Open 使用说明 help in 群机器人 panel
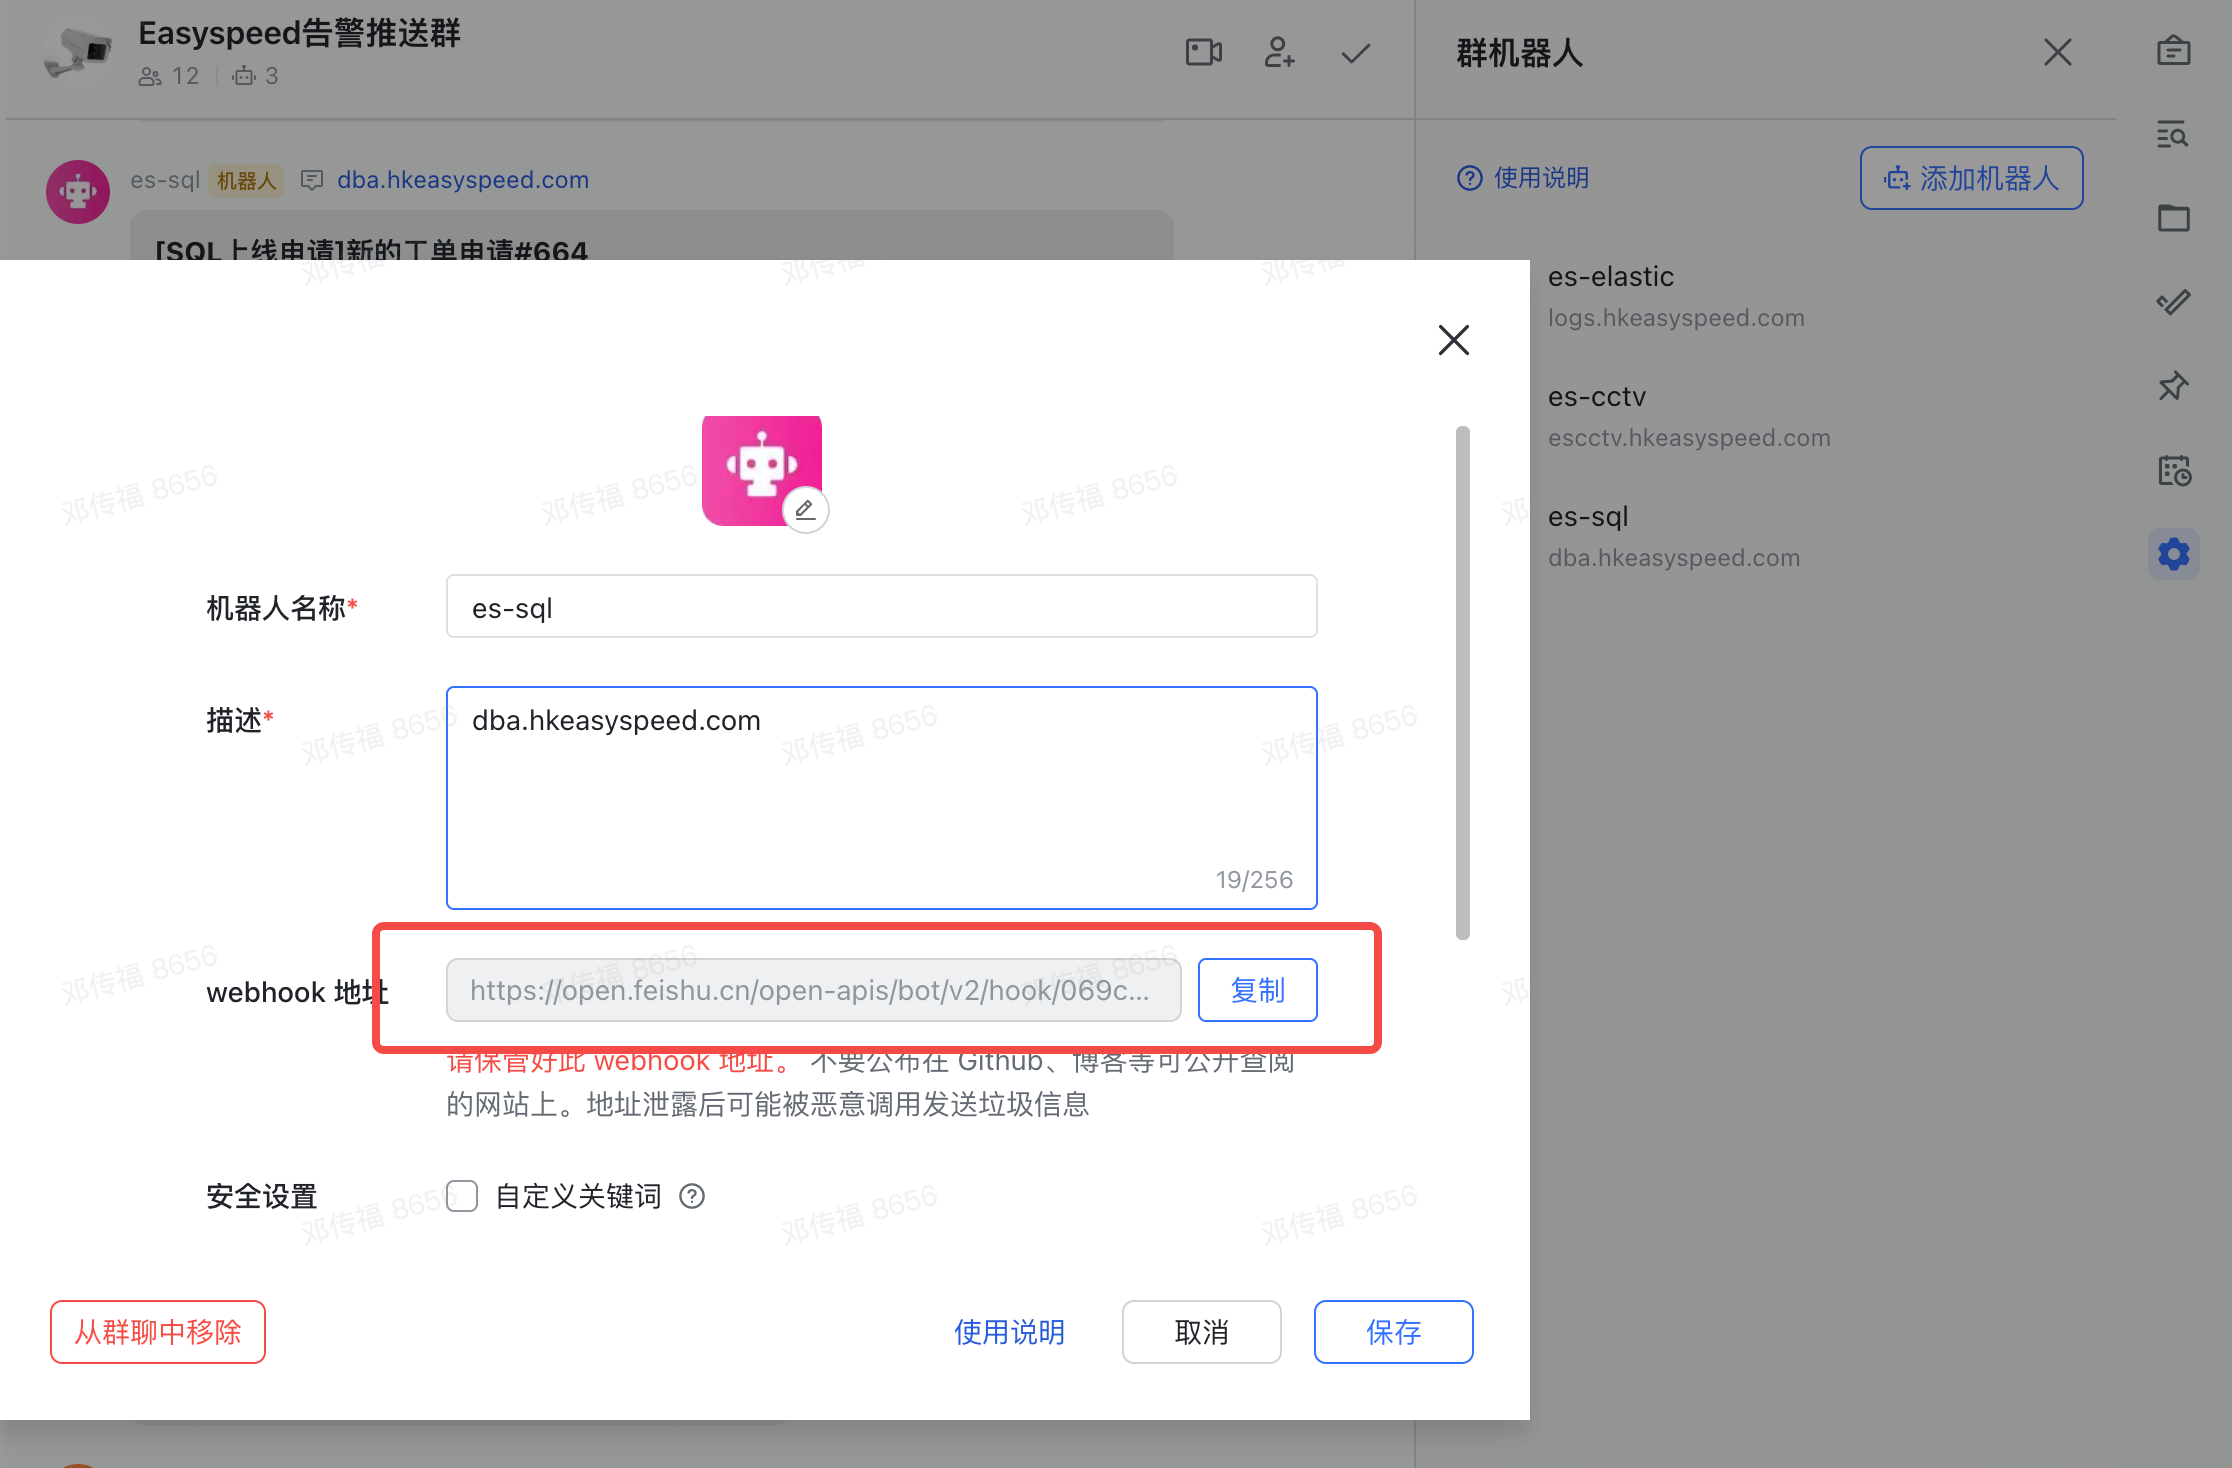This screenshot has height=1468, width=2232. [x=1523, y=178]
